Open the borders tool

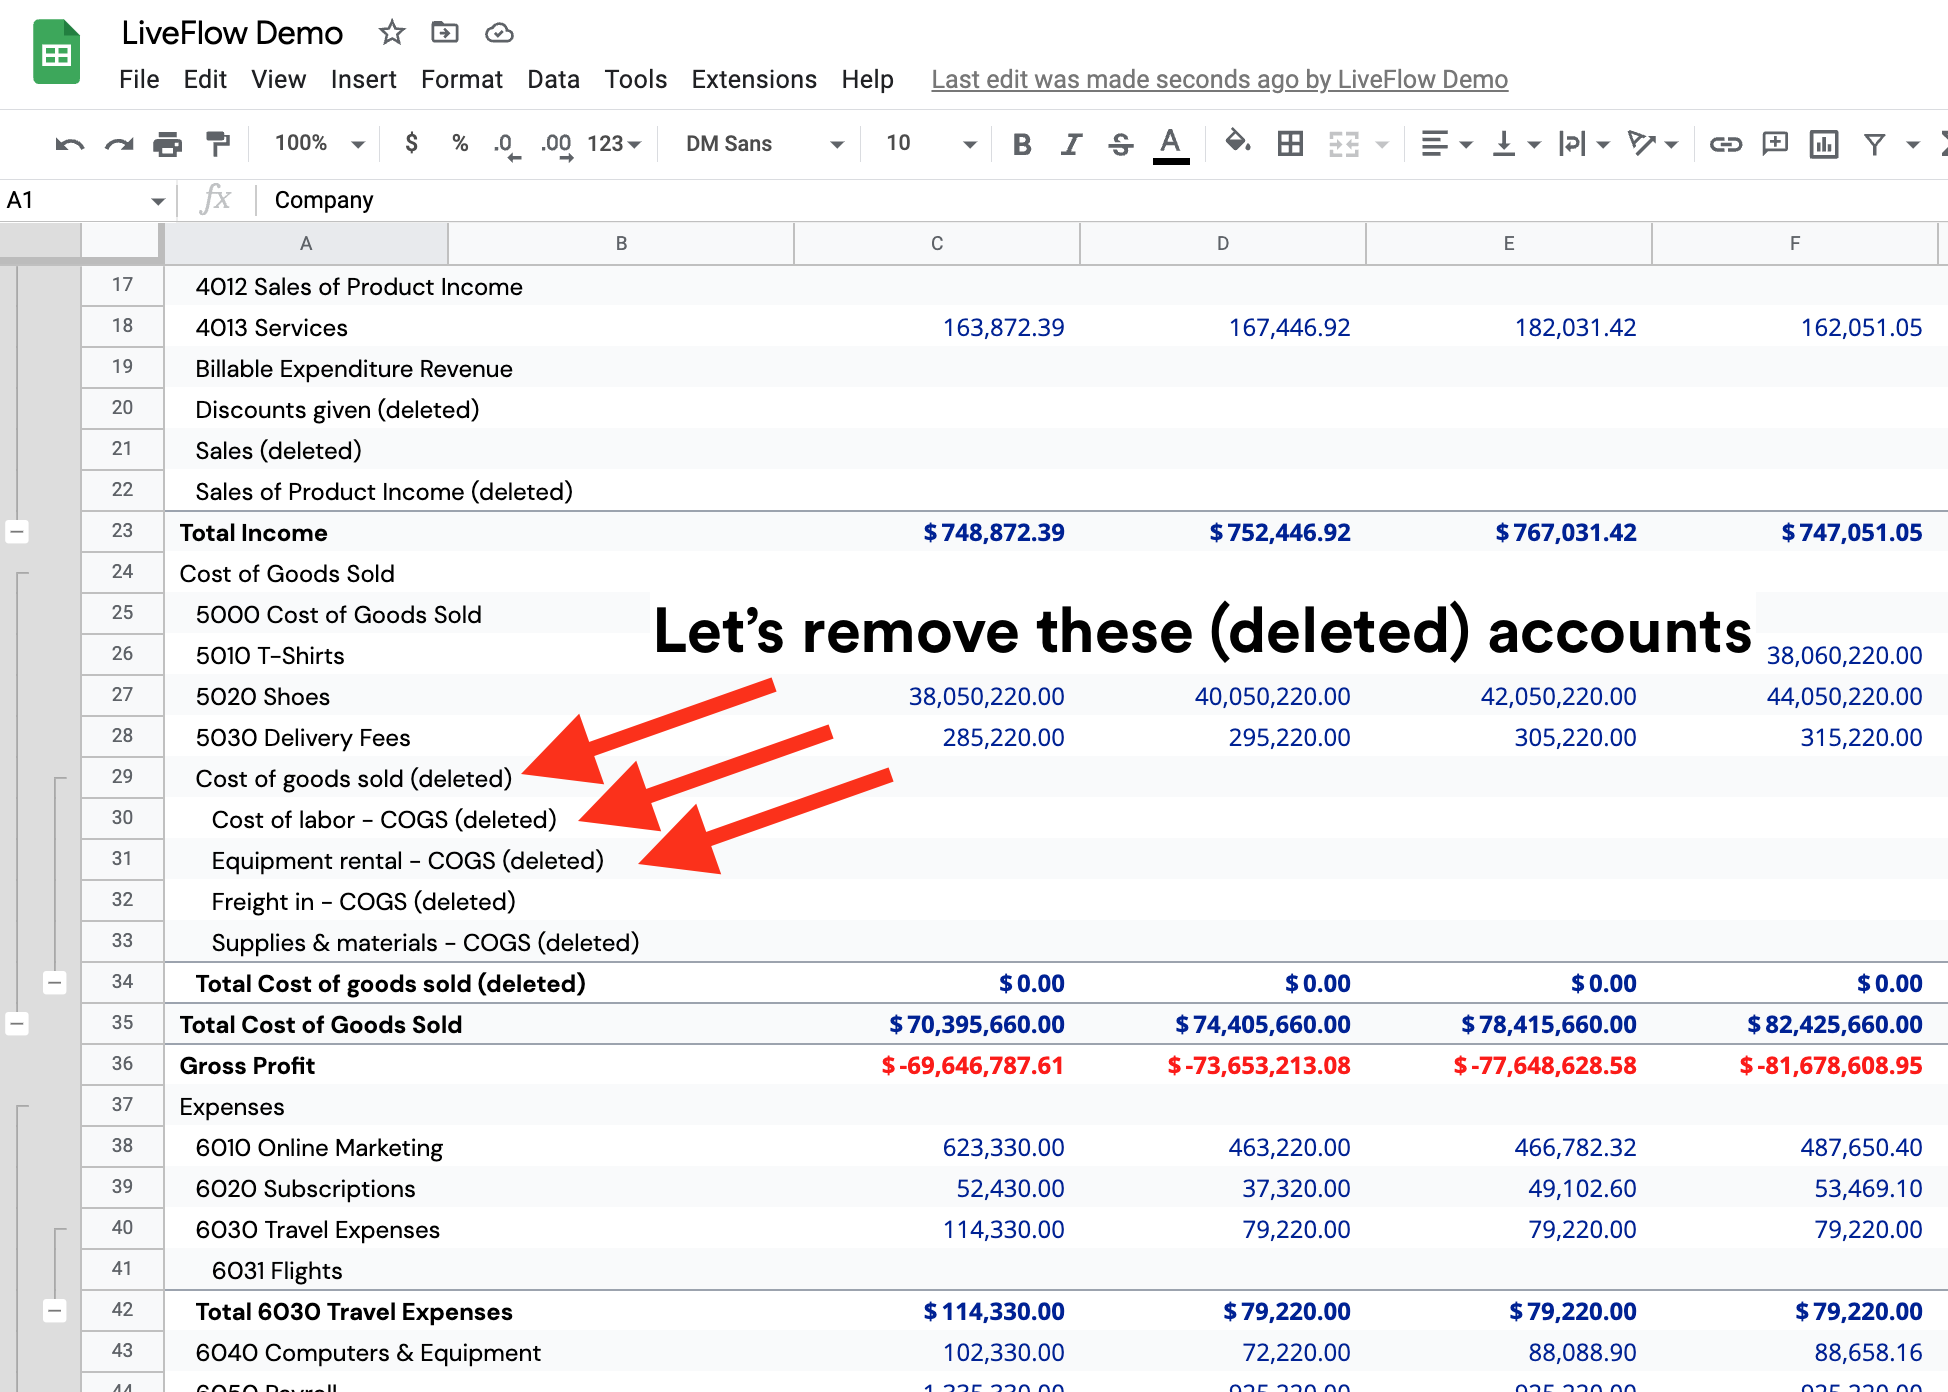coord(1290,144)
